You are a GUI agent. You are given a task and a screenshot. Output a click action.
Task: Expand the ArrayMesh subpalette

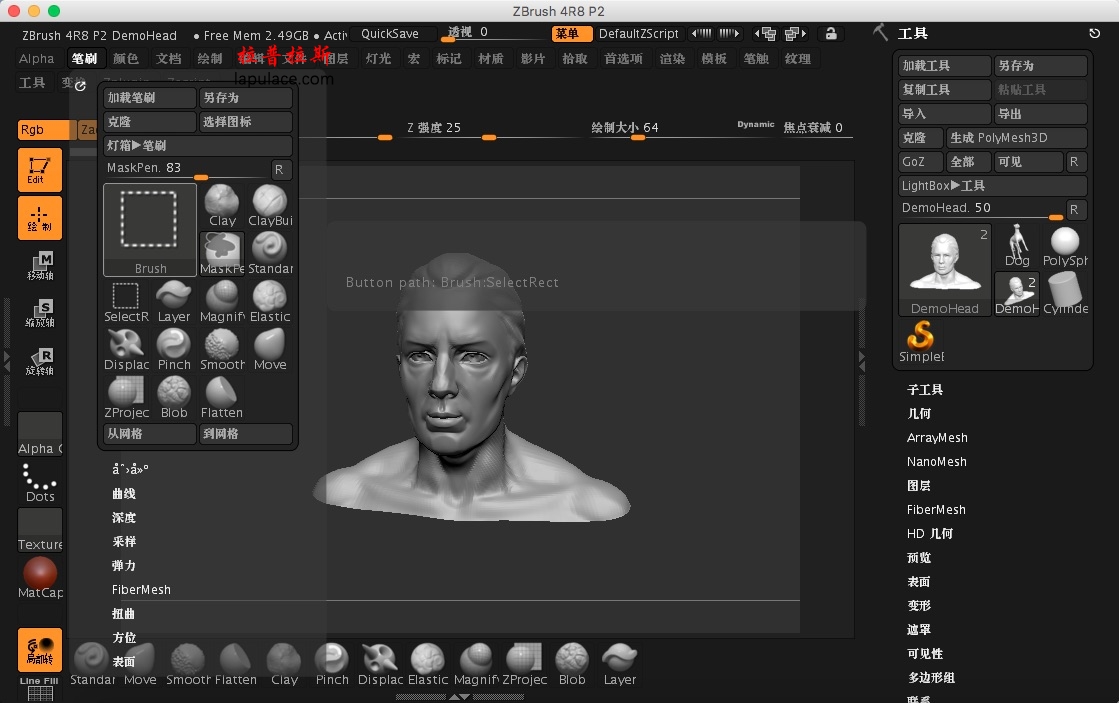click(937, 438)
